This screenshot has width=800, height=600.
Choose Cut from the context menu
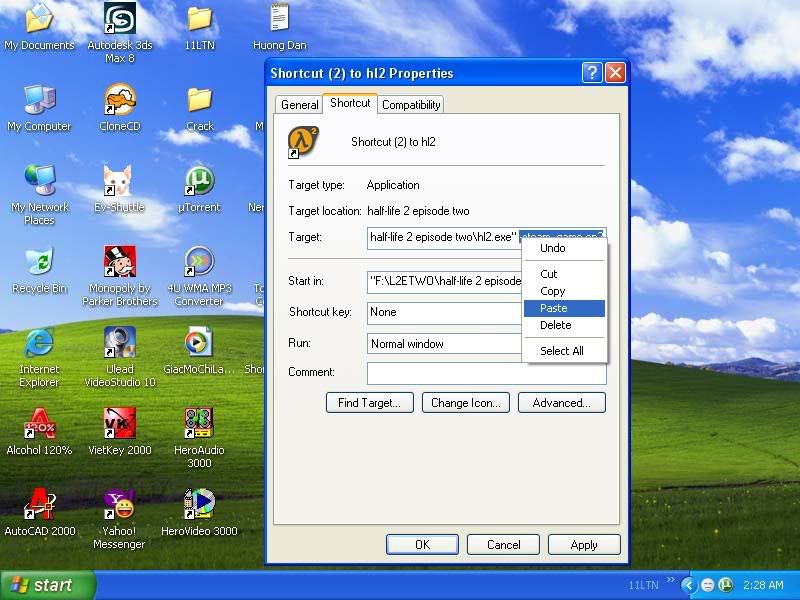pos(565,274)
